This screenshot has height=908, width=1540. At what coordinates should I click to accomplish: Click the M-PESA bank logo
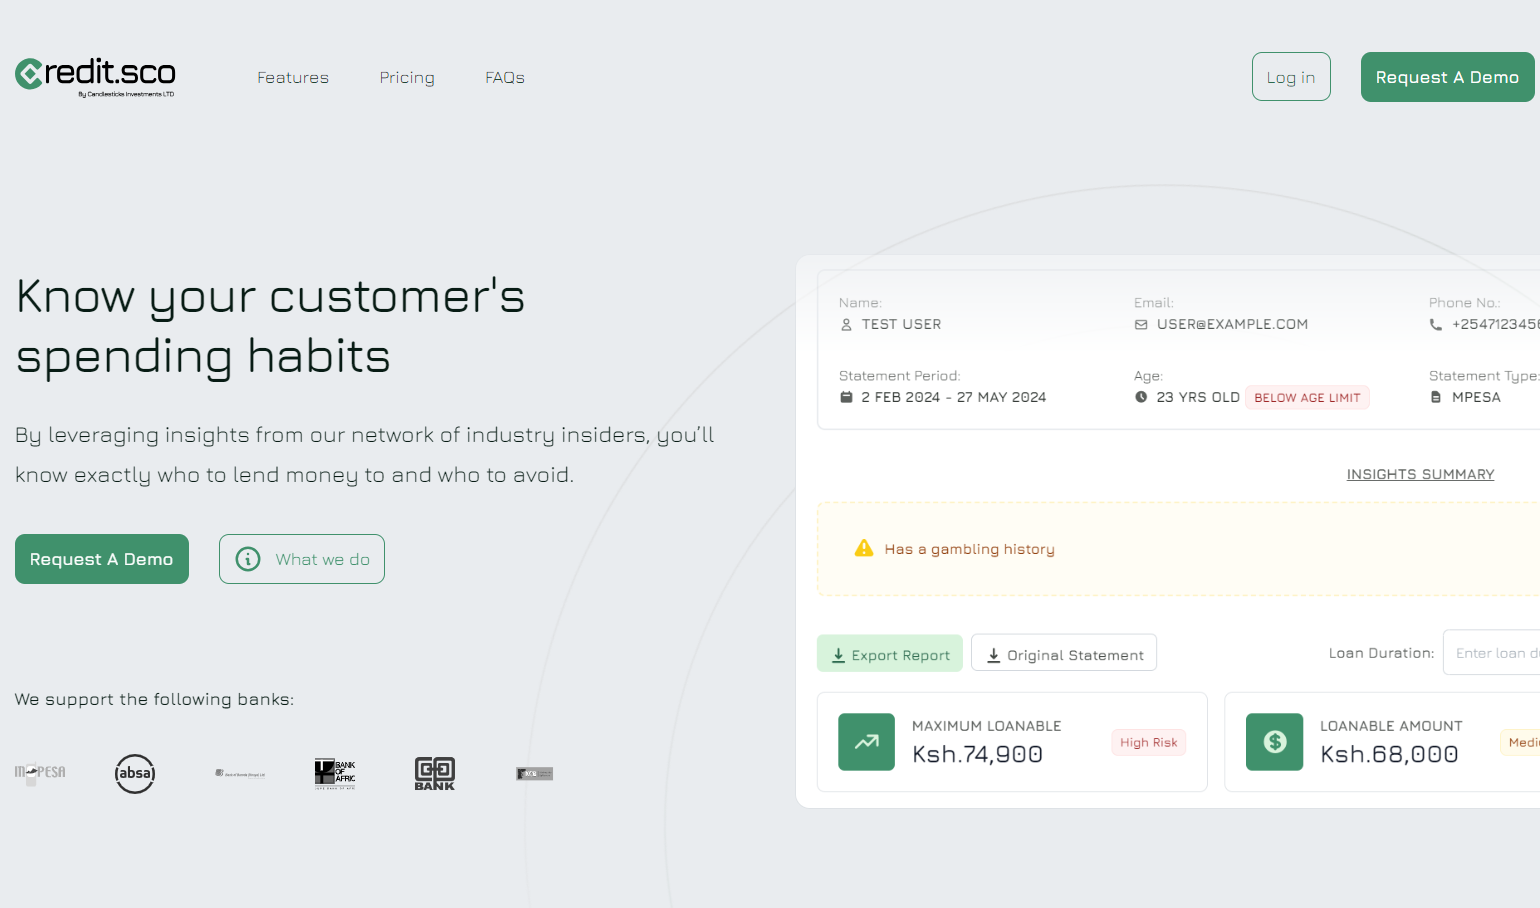point(40,773)
